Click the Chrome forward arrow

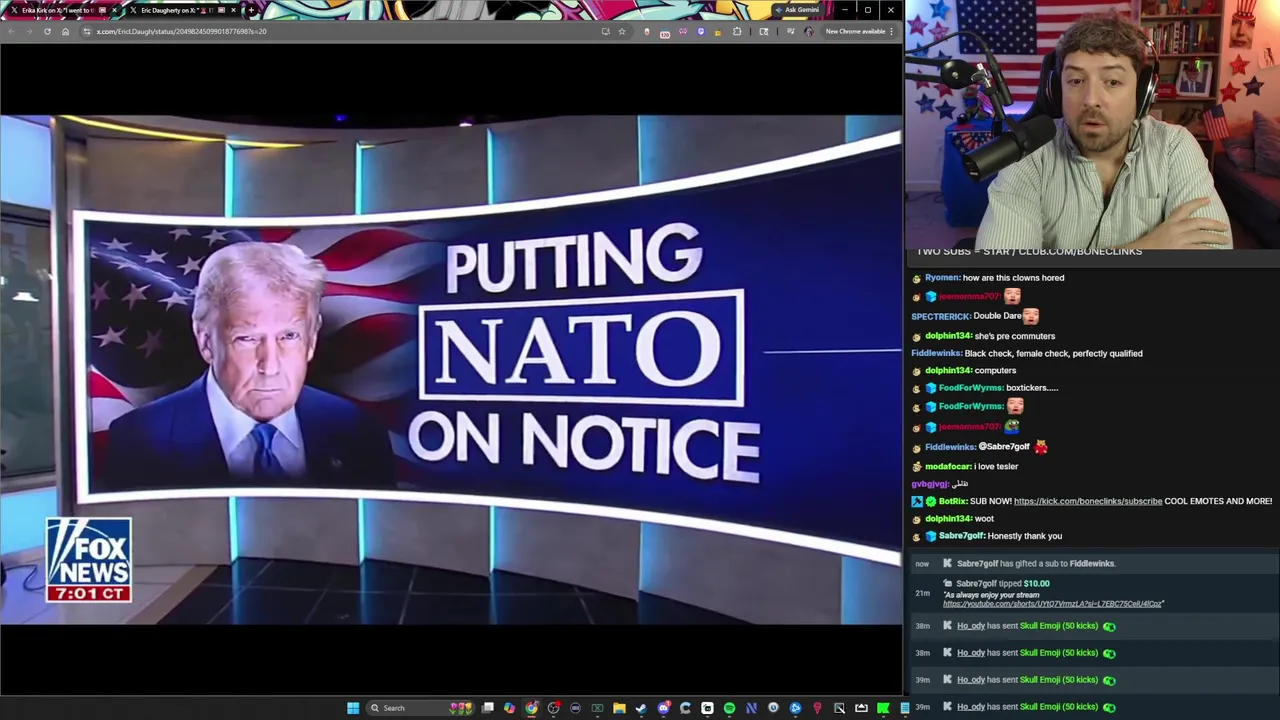[x=30, y=31]
